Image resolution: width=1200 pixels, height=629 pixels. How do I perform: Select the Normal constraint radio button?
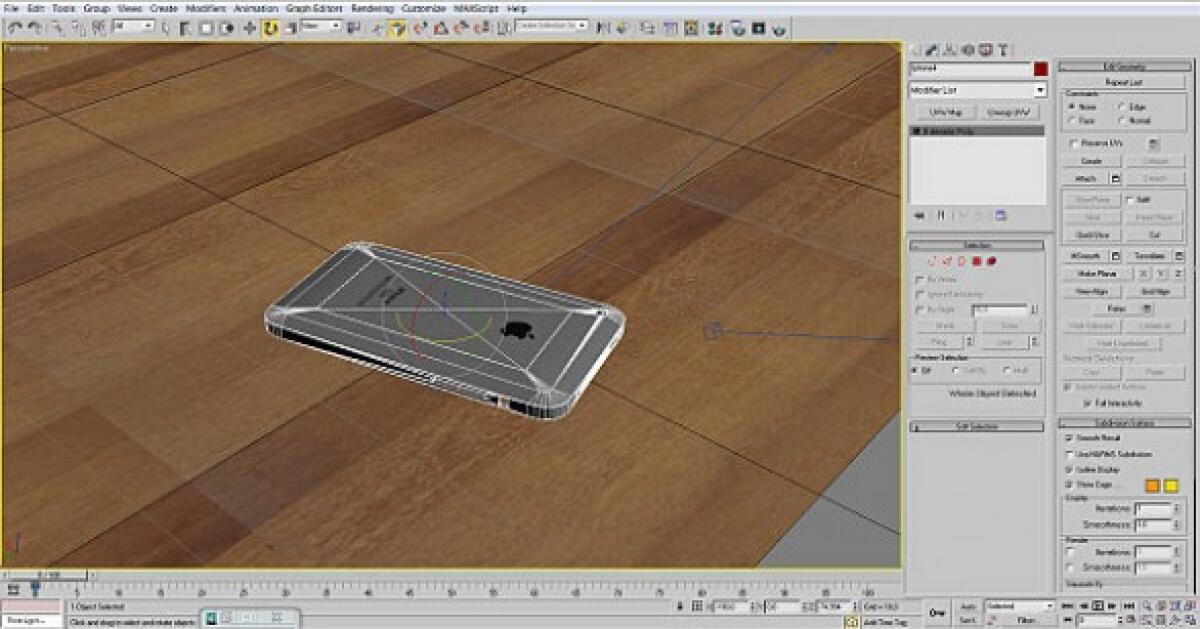coord(1121,120)
